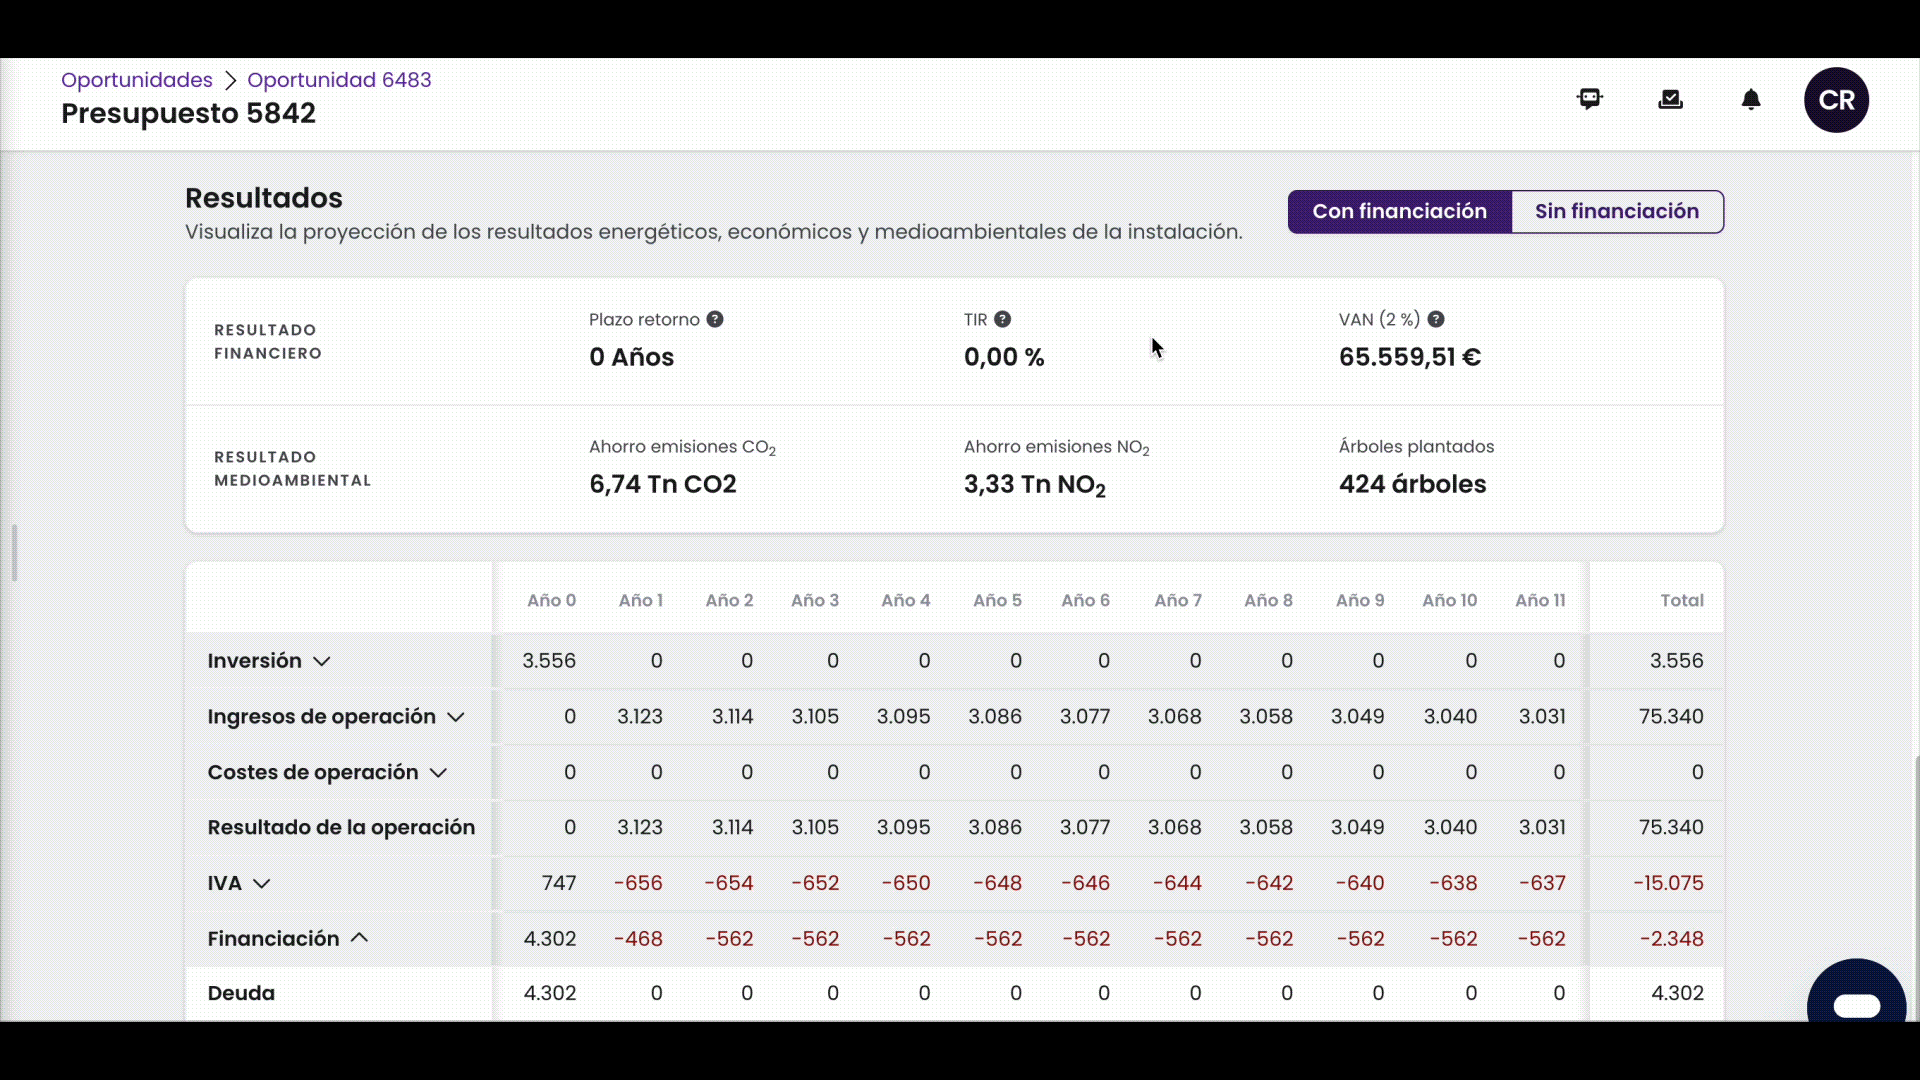Click Ingresos Año 11 value 3.031

click(x=1542, y=717)
